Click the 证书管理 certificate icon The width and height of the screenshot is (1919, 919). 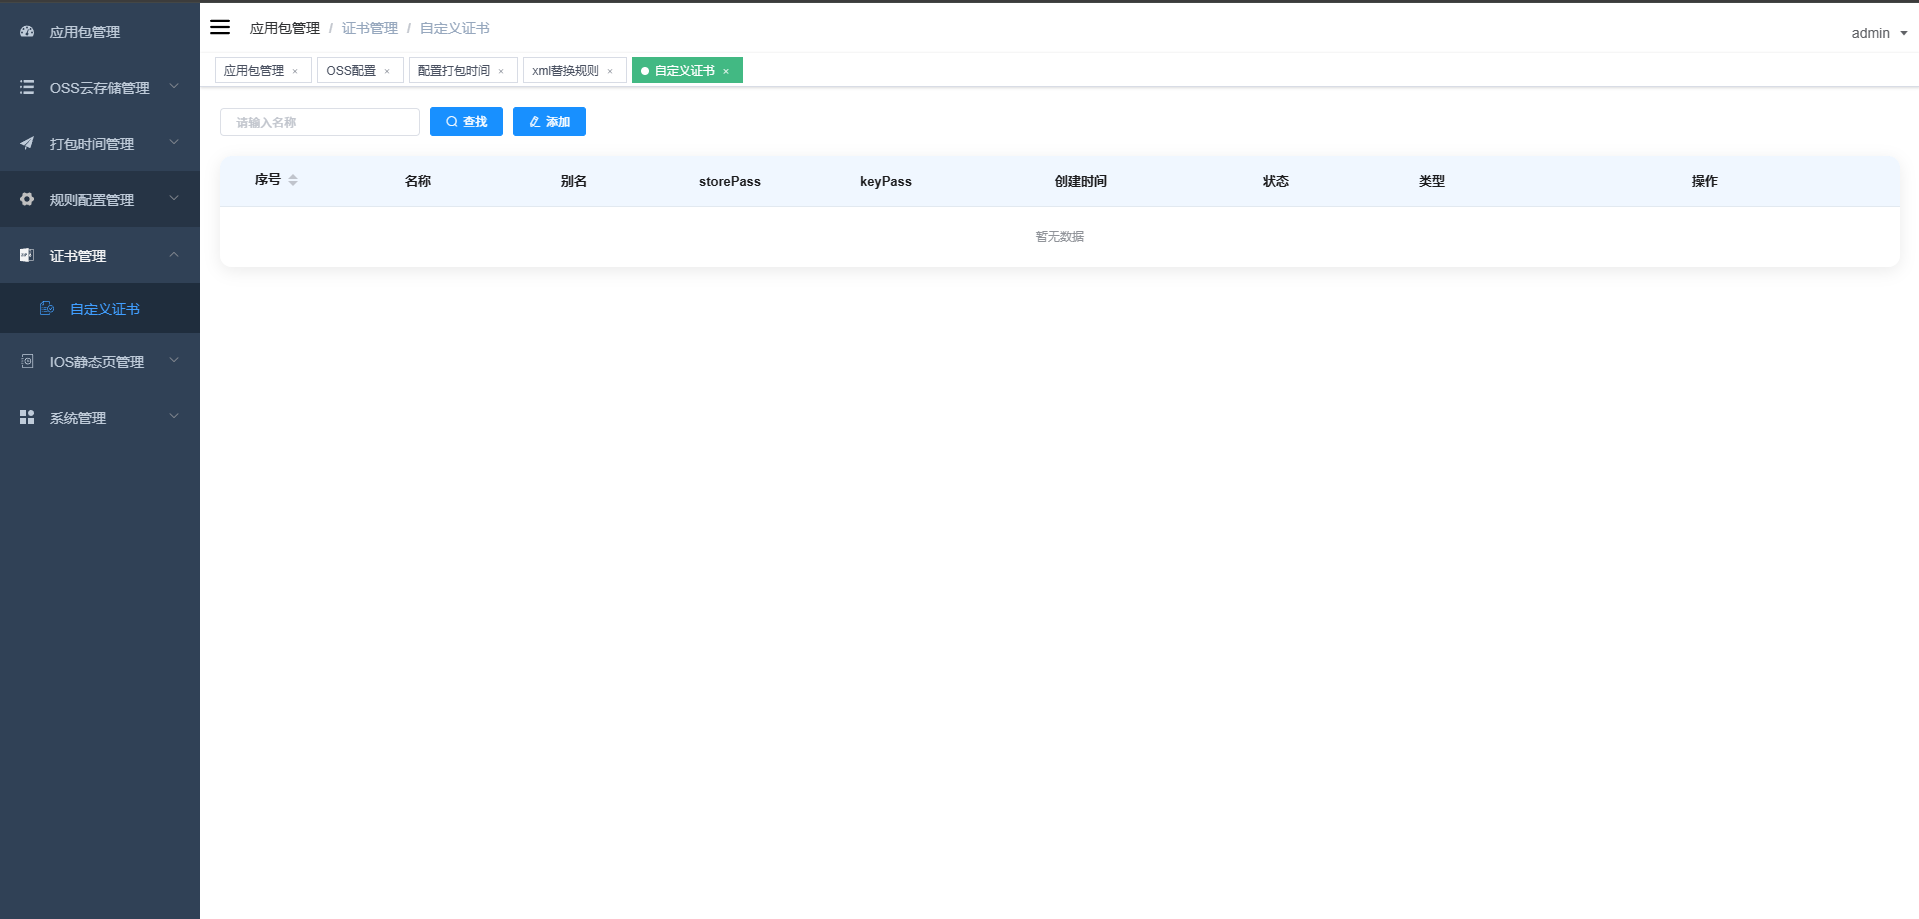[x=26, y=255]
